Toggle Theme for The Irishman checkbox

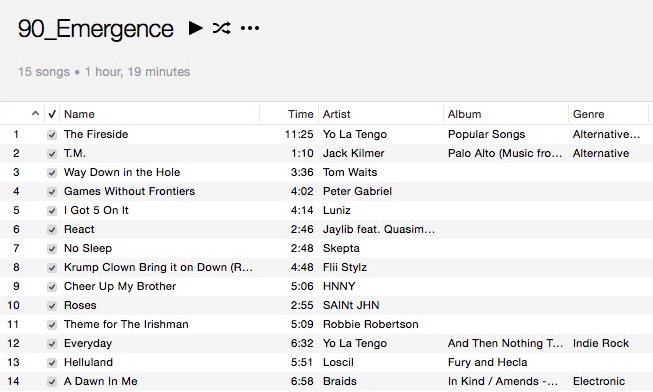52,325
